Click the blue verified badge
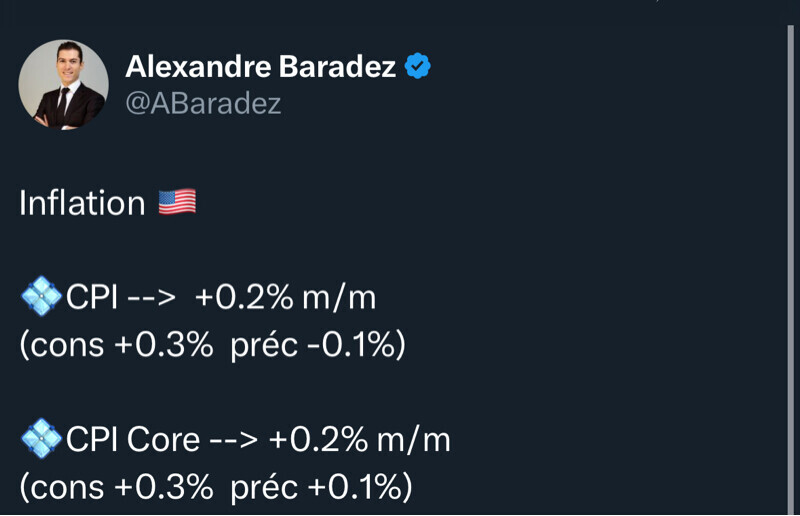This screenshot has width=800, height=516. pos(418,67)
